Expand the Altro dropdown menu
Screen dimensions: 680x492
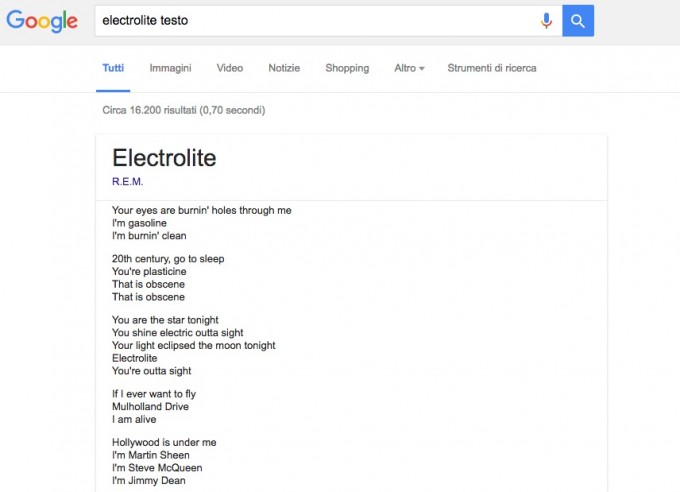pyautogui.click(x=409, y=68)
